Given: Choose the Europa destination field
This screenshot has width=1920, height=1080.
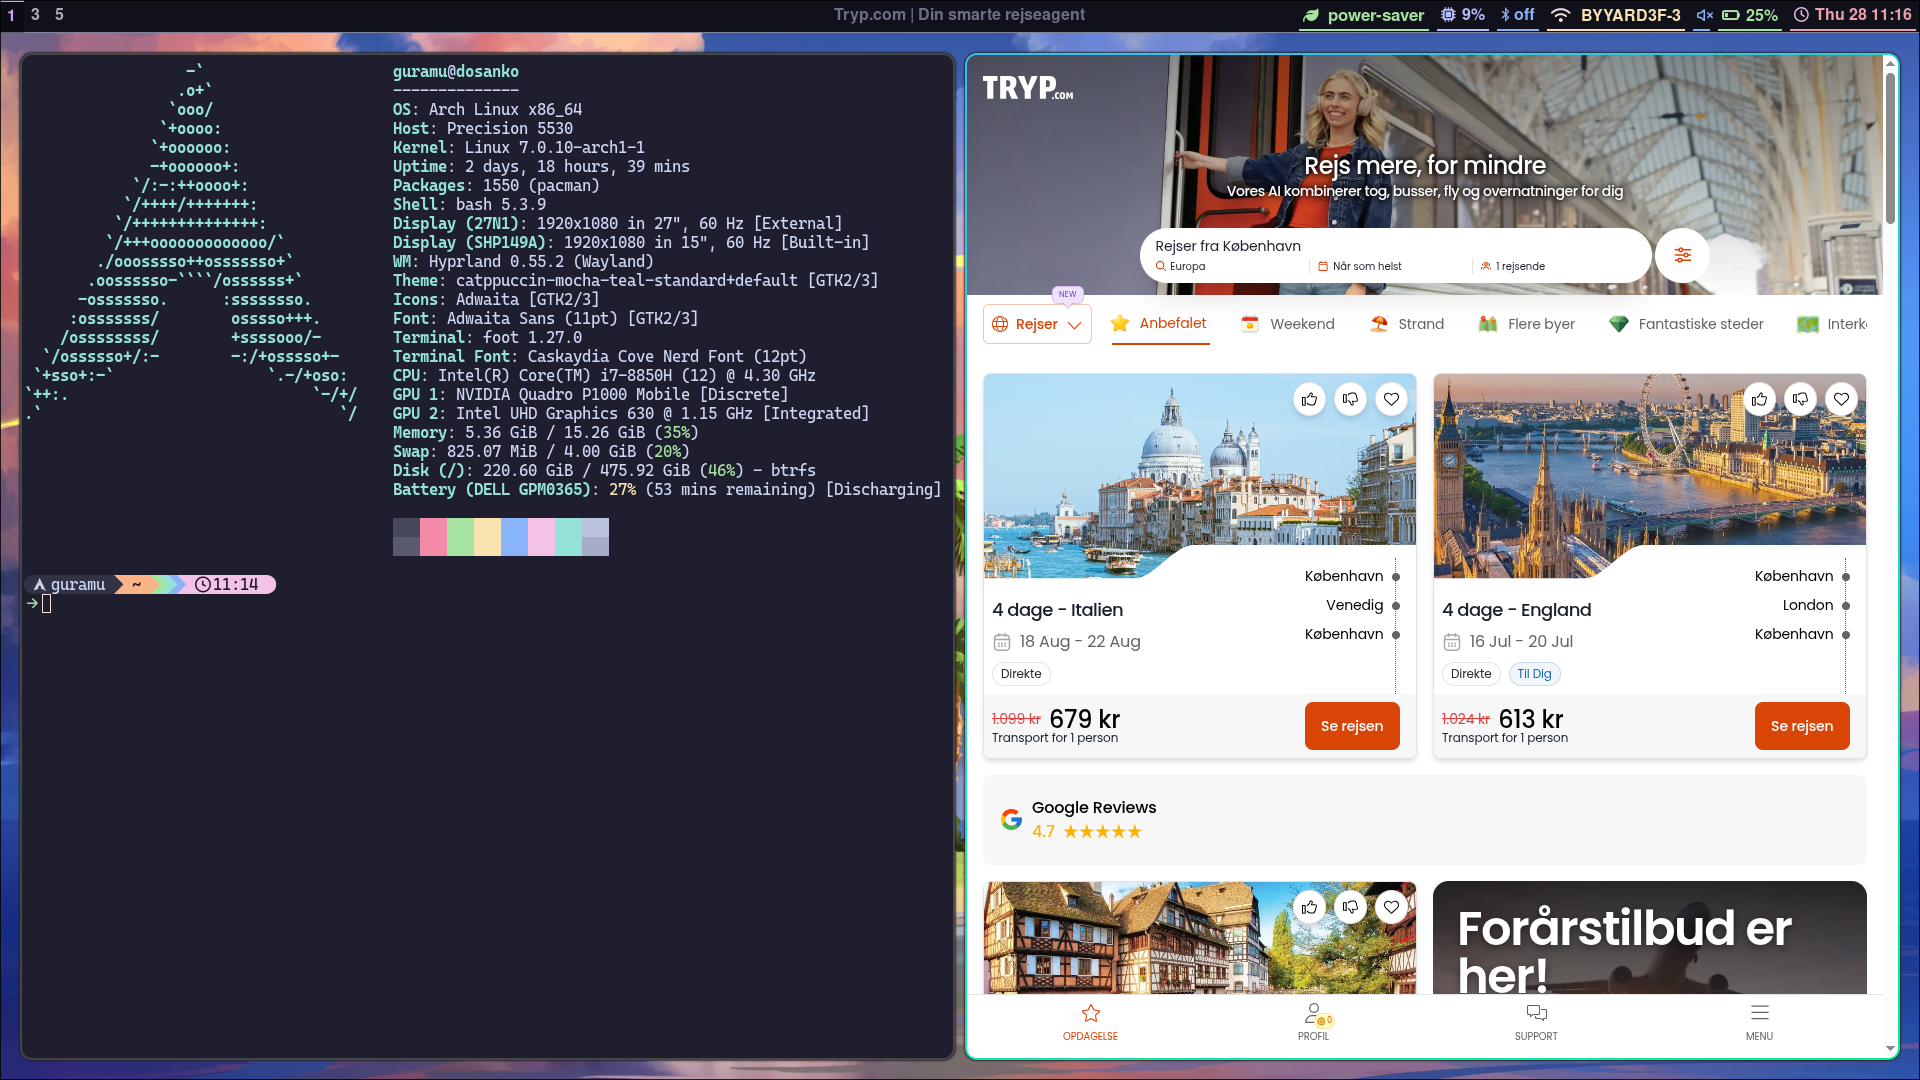Looking at the screenshot, I should 1229,266.
